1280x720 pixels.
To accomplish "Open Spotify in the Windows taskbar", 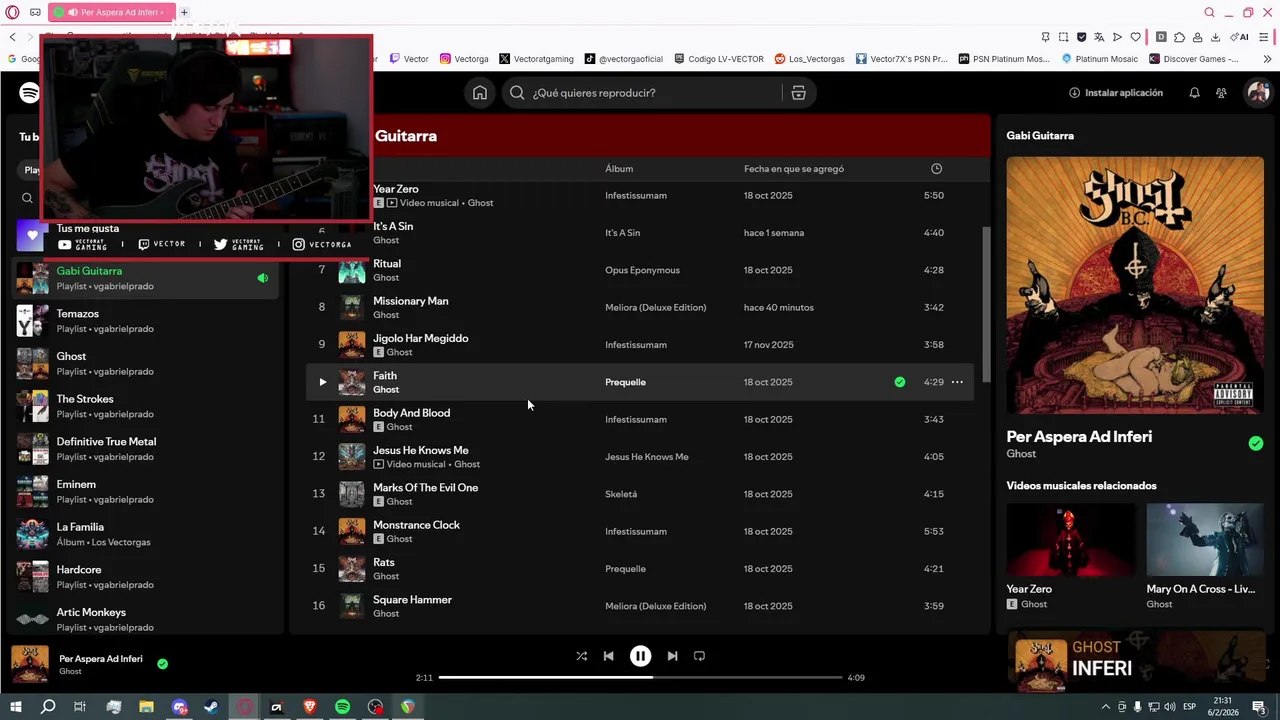I will point(342,707).
